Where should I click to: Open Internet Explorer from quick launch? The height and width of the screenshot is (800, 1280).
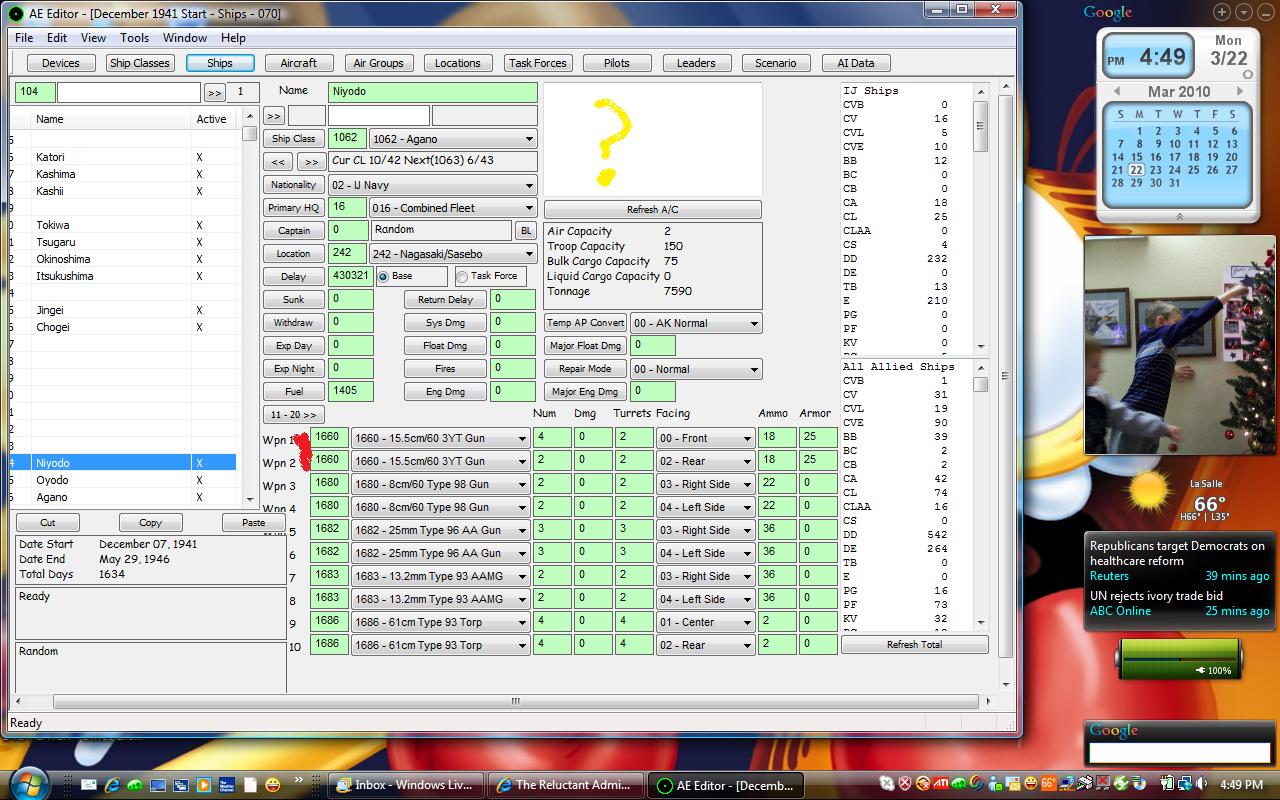112,785
